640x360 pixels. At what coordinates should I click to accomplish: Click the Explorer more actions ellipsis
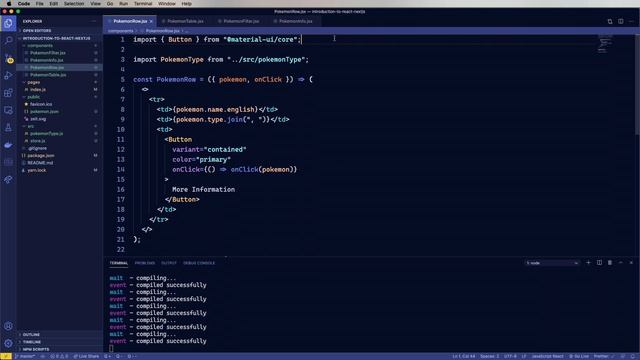pyautogui.click(x=94, y=21)
